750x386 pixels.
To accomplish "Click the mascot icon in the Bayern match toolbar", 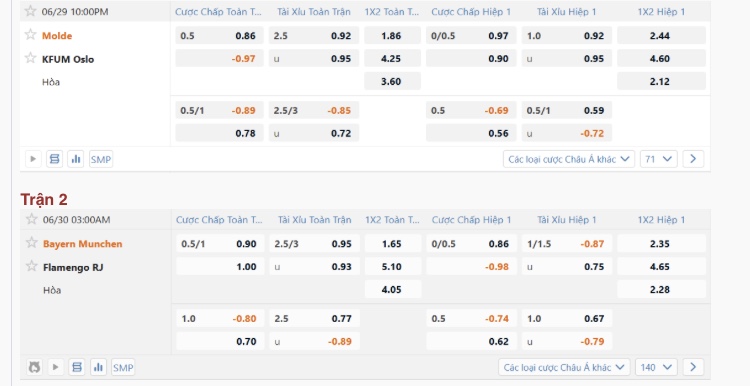I will (x=34, y=367).
